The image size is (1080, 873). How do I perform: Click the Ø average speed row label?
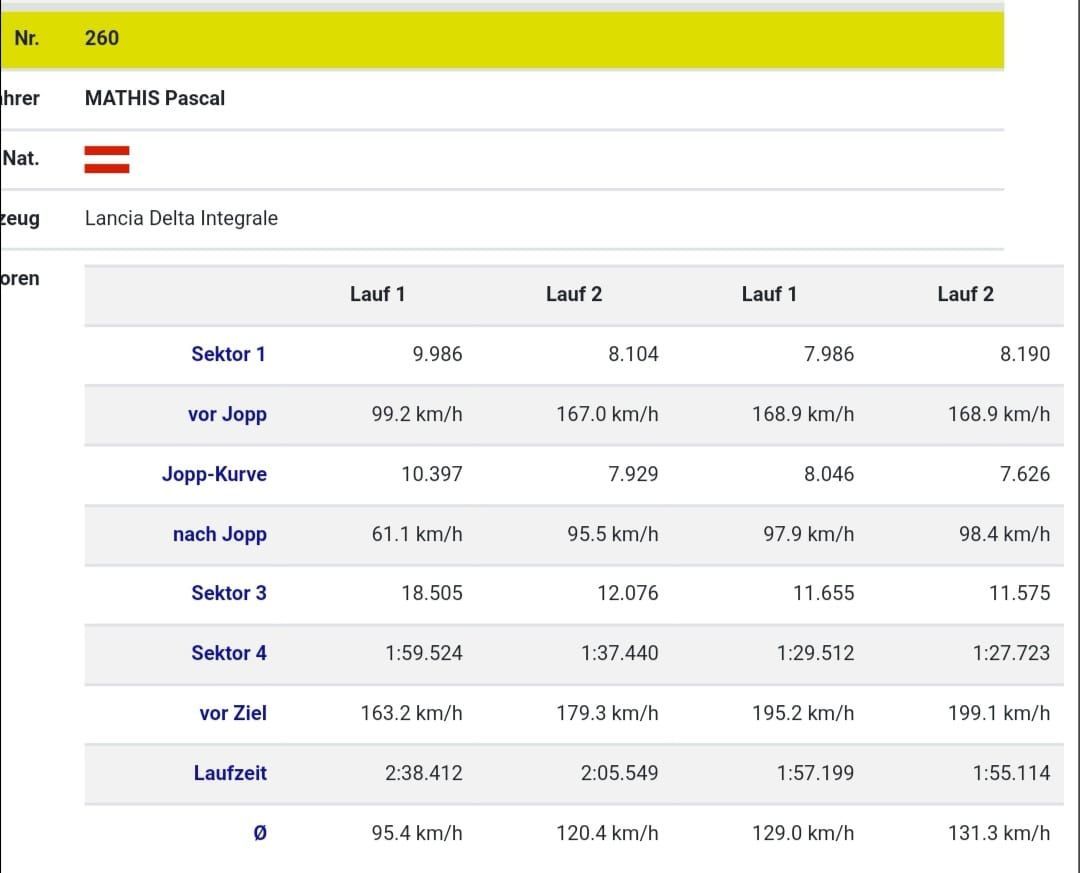tap(260, 833)
